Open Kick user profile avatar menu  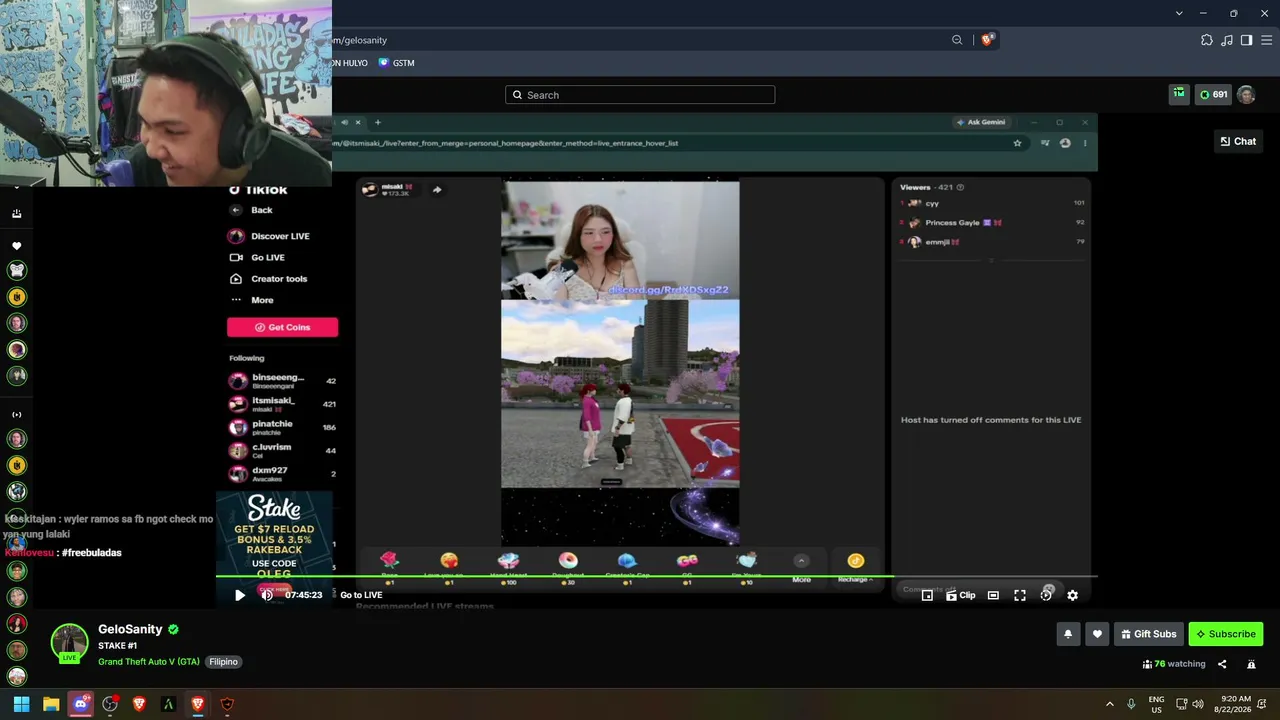pos(1246,94)
